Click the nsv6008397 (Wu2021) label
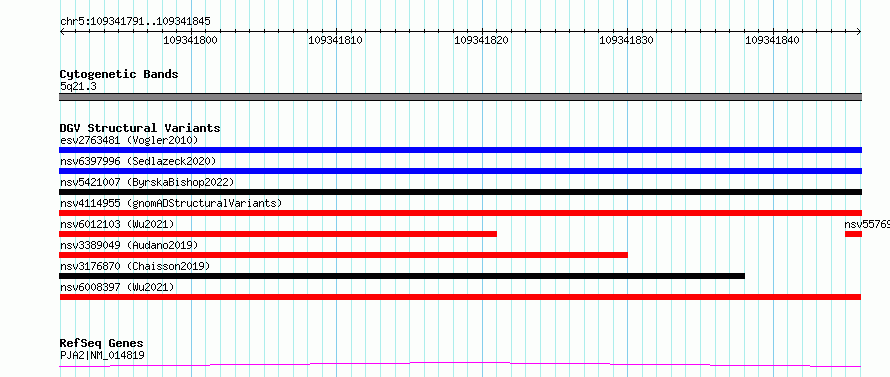 [x=117, y=287]
